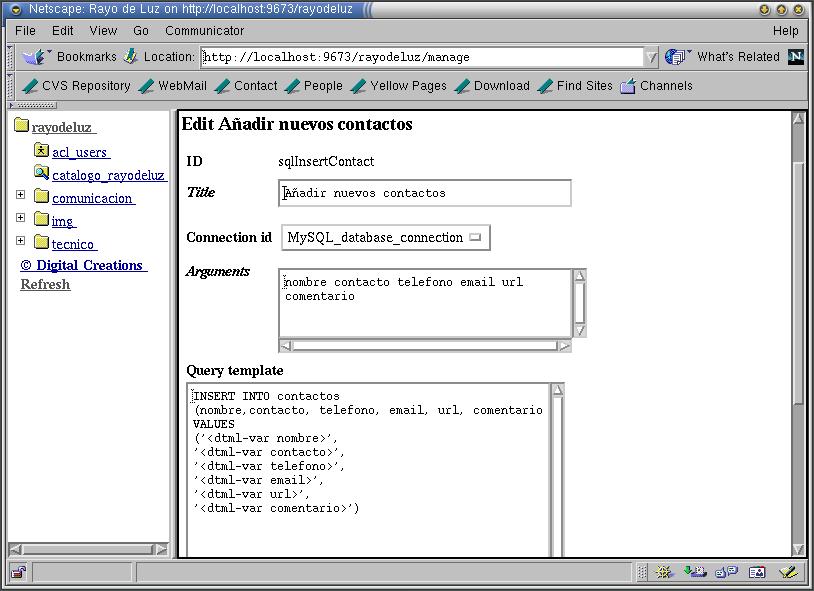The width and height of the screenshot is (814, 591).
Task: Open the tecnico link
Action: (x=74, y=244)
